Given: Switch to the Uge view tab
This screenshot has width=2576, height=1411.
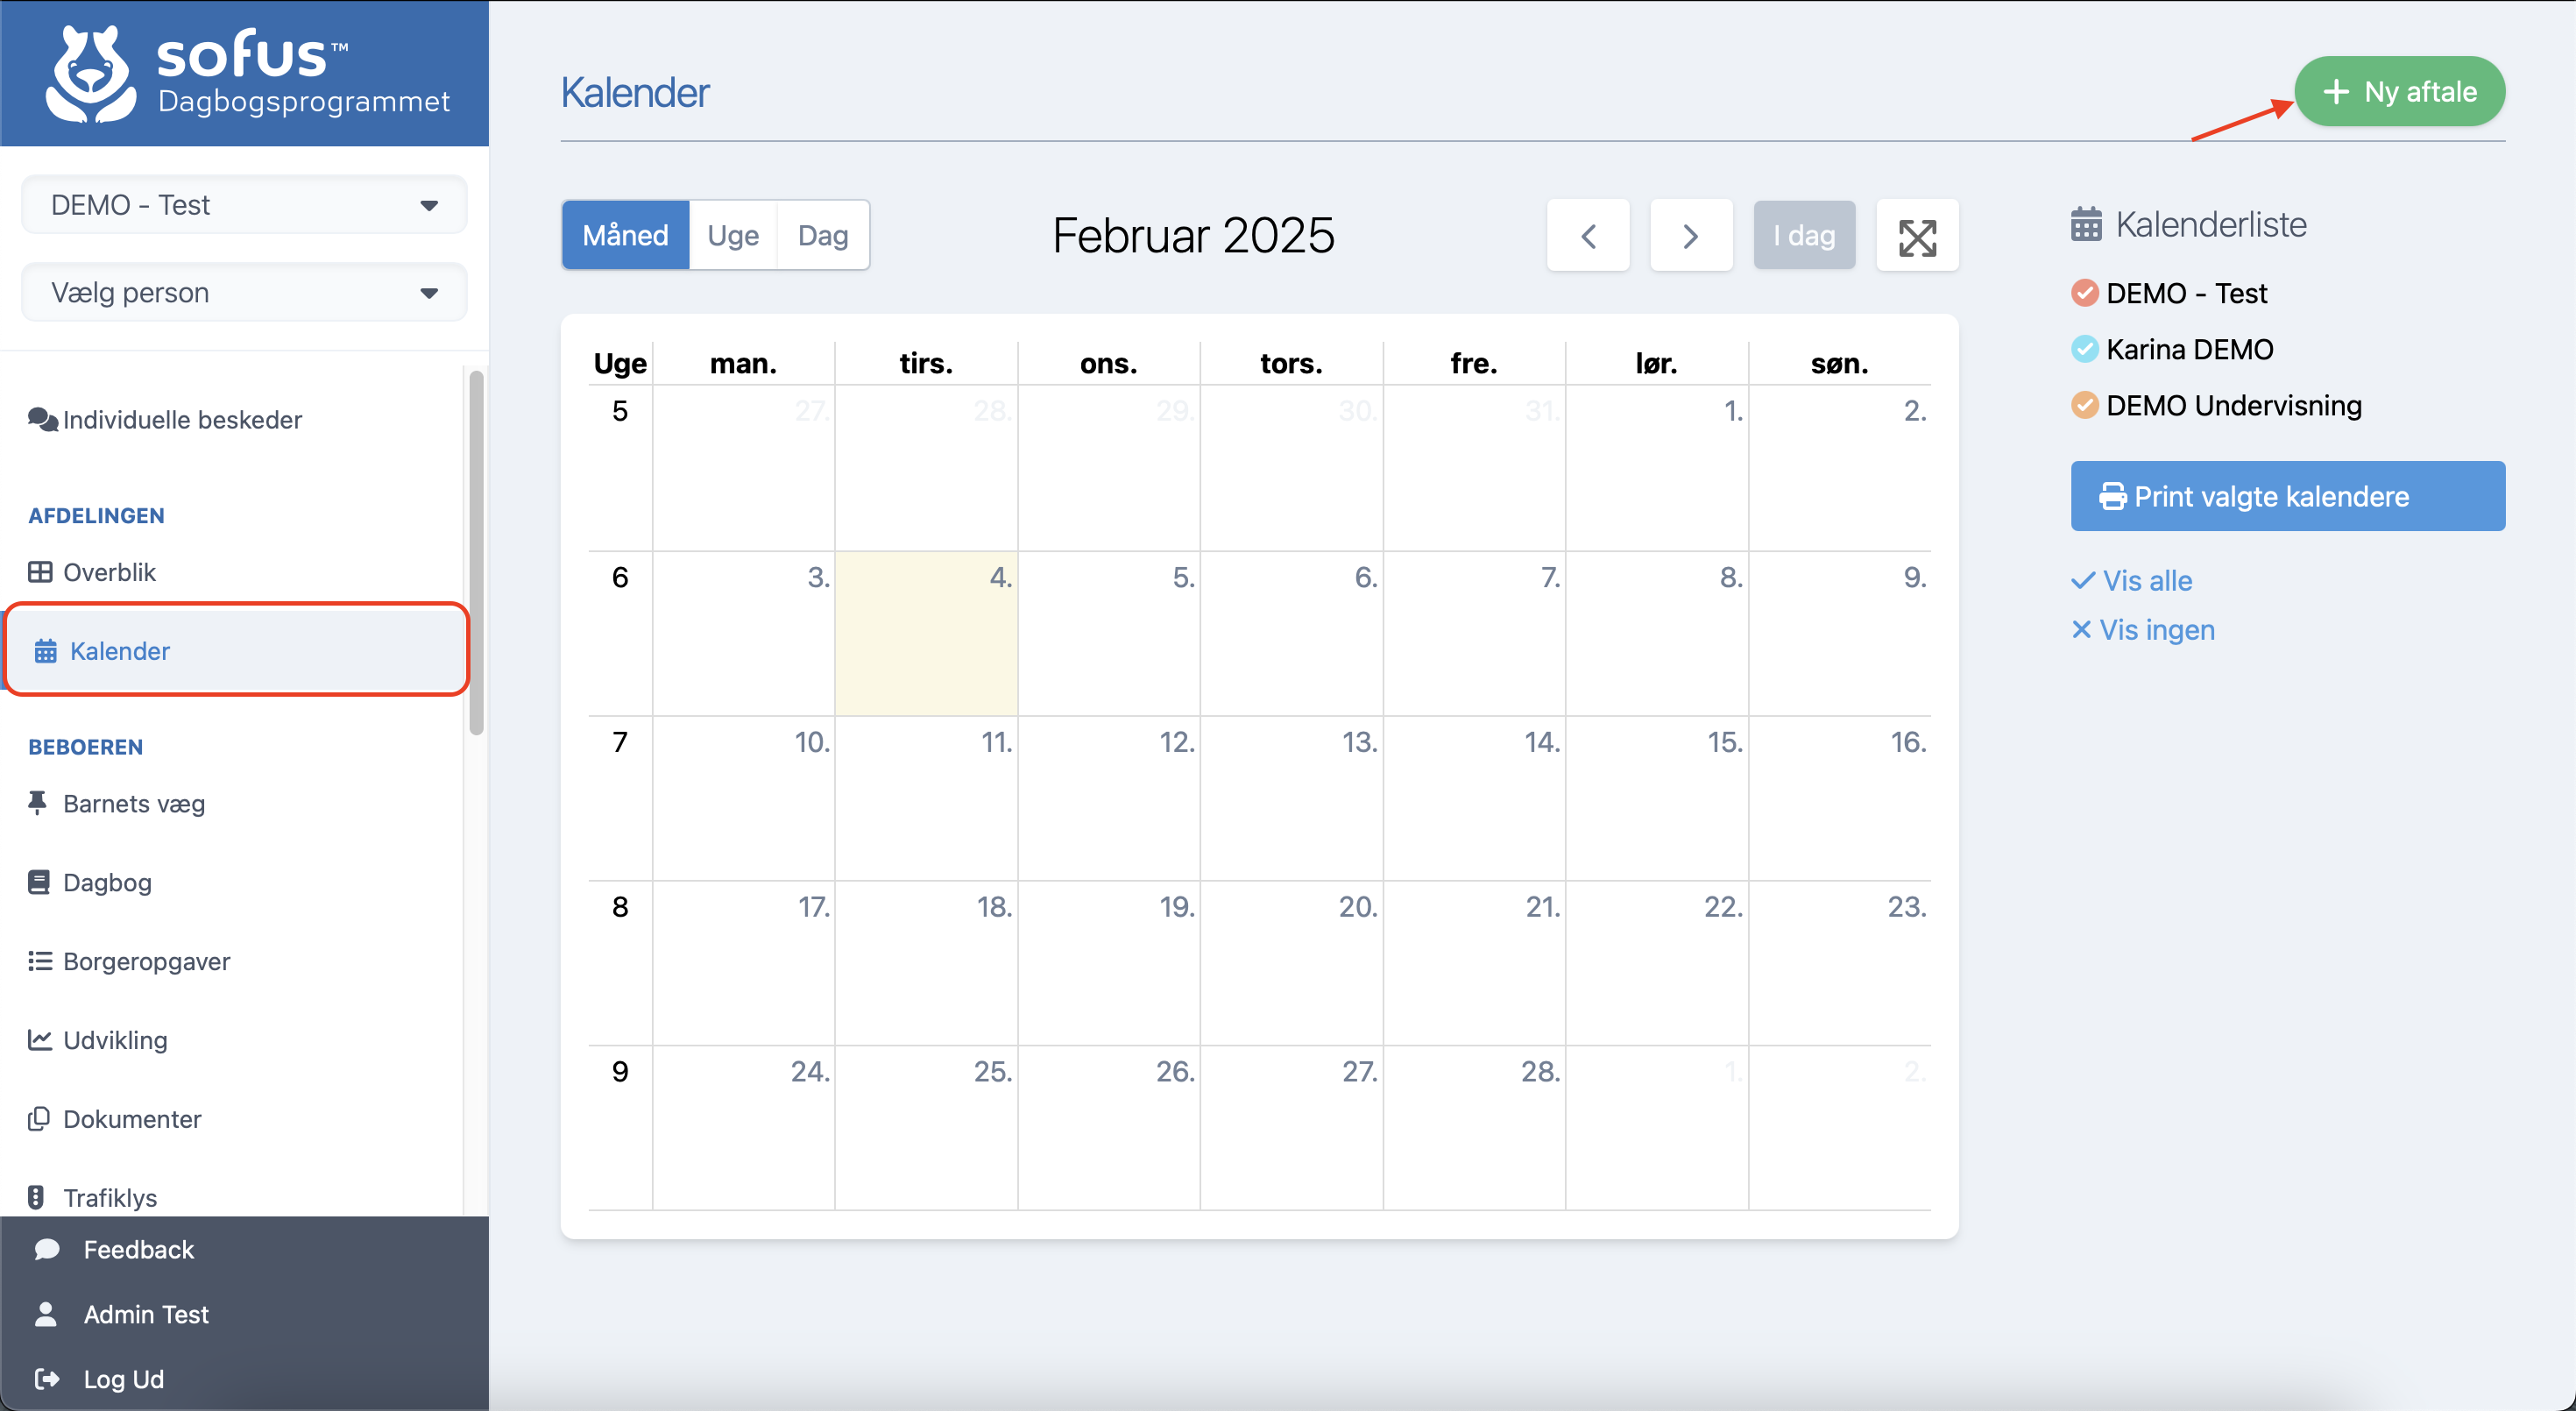Looking at the screenshot, I should click(732, 236).
